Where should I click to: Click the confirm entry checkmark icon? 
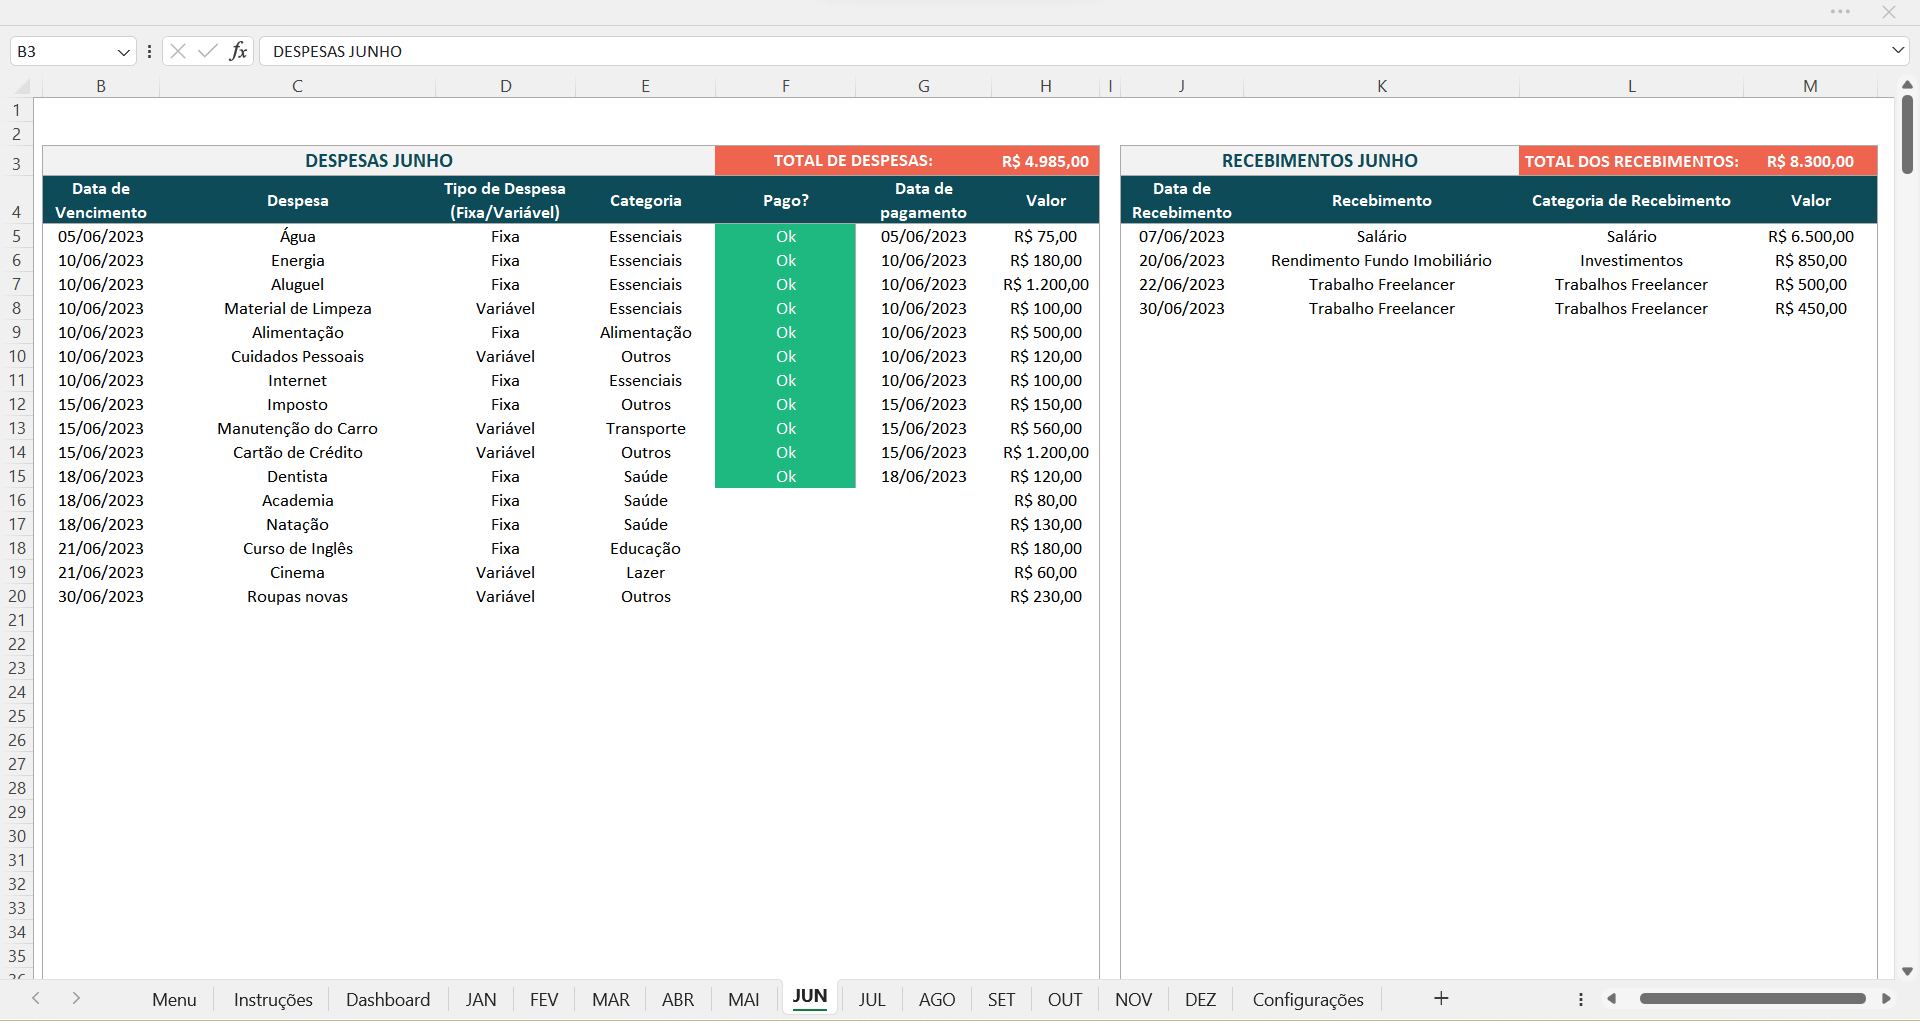[208, 51]
